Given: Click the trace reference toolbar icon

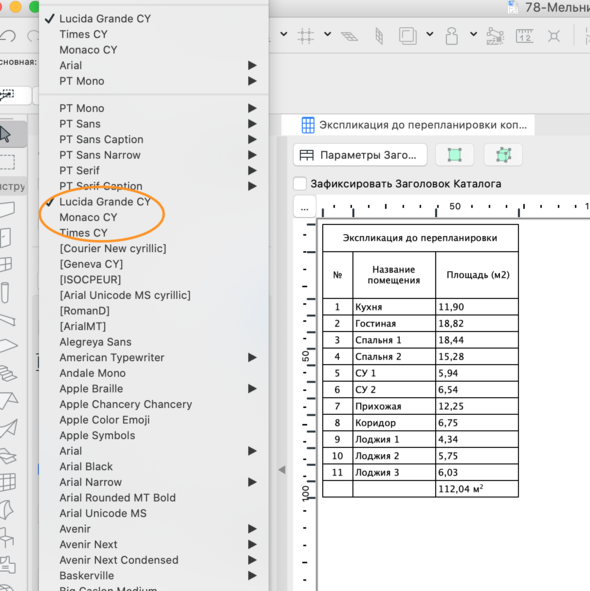Looking at the screenshot, I should point(408,36).
